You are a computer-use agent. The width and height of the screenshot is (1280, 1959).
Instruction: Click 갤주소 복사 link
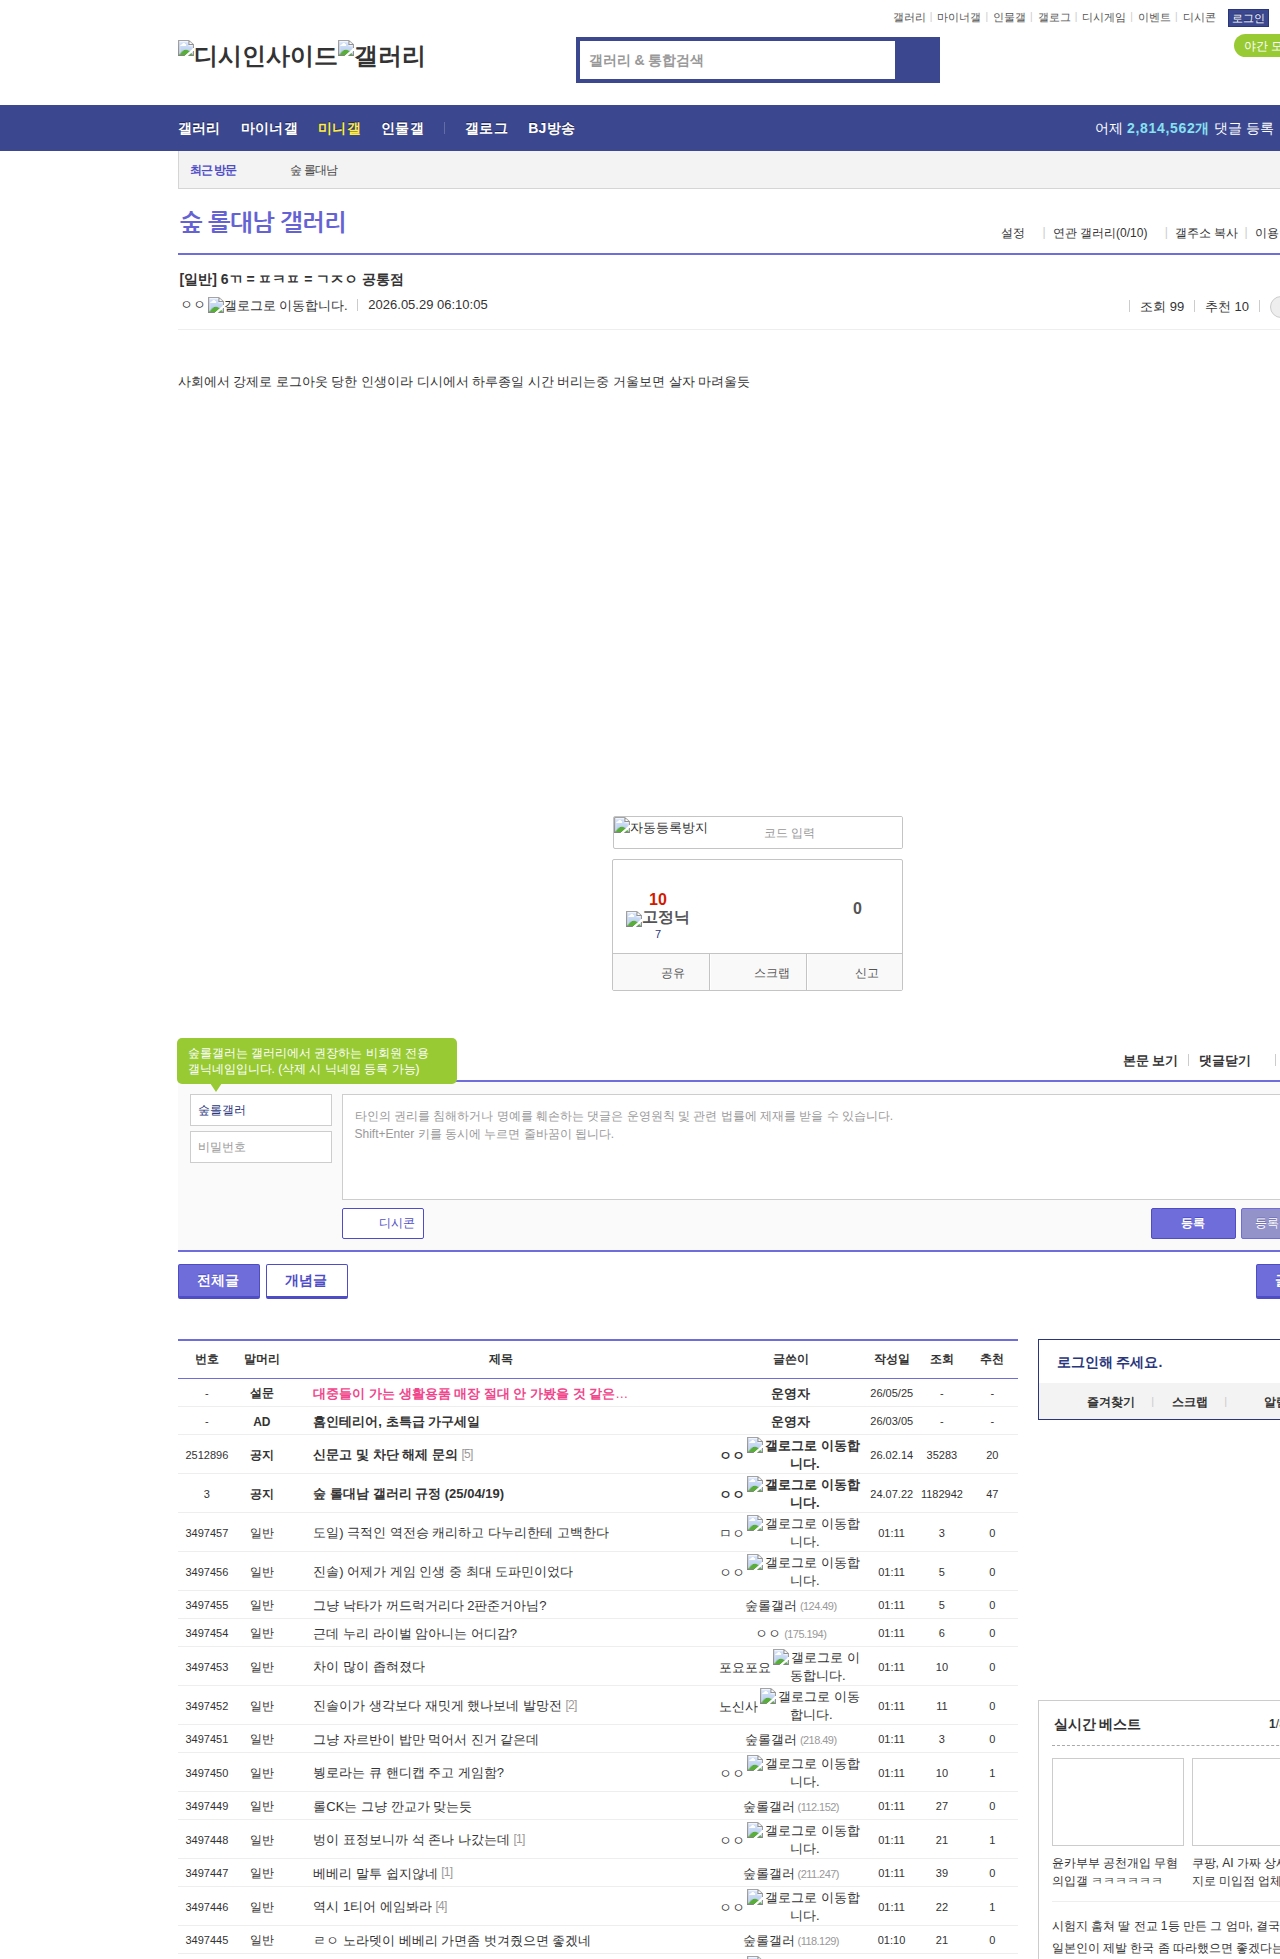click(1206, 233)
